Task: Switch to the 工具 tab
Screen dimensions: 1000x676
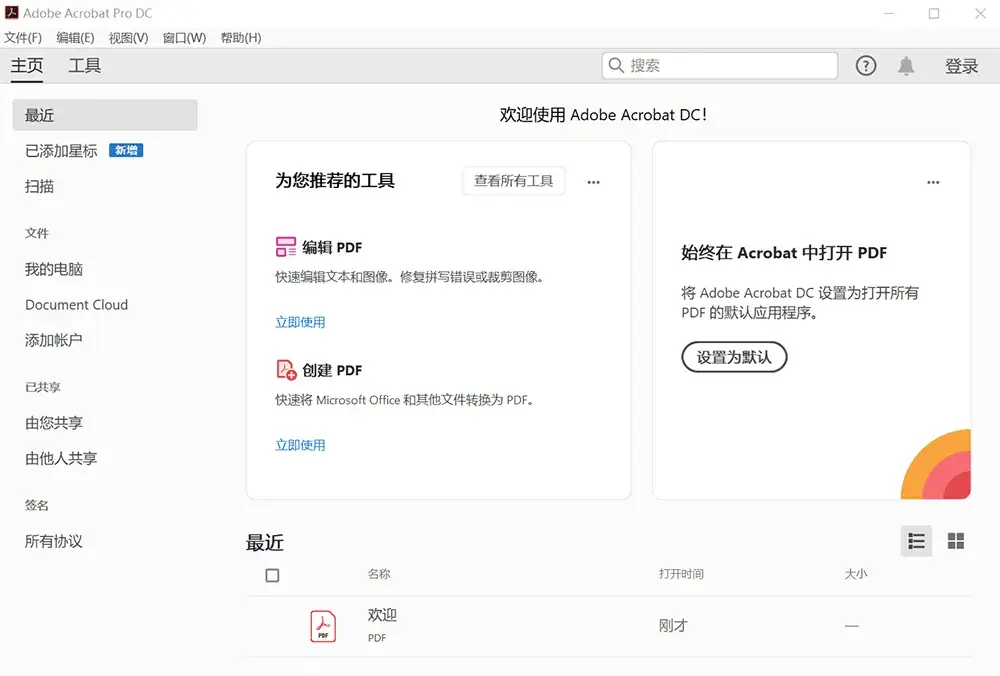Action: coord(84,66)
